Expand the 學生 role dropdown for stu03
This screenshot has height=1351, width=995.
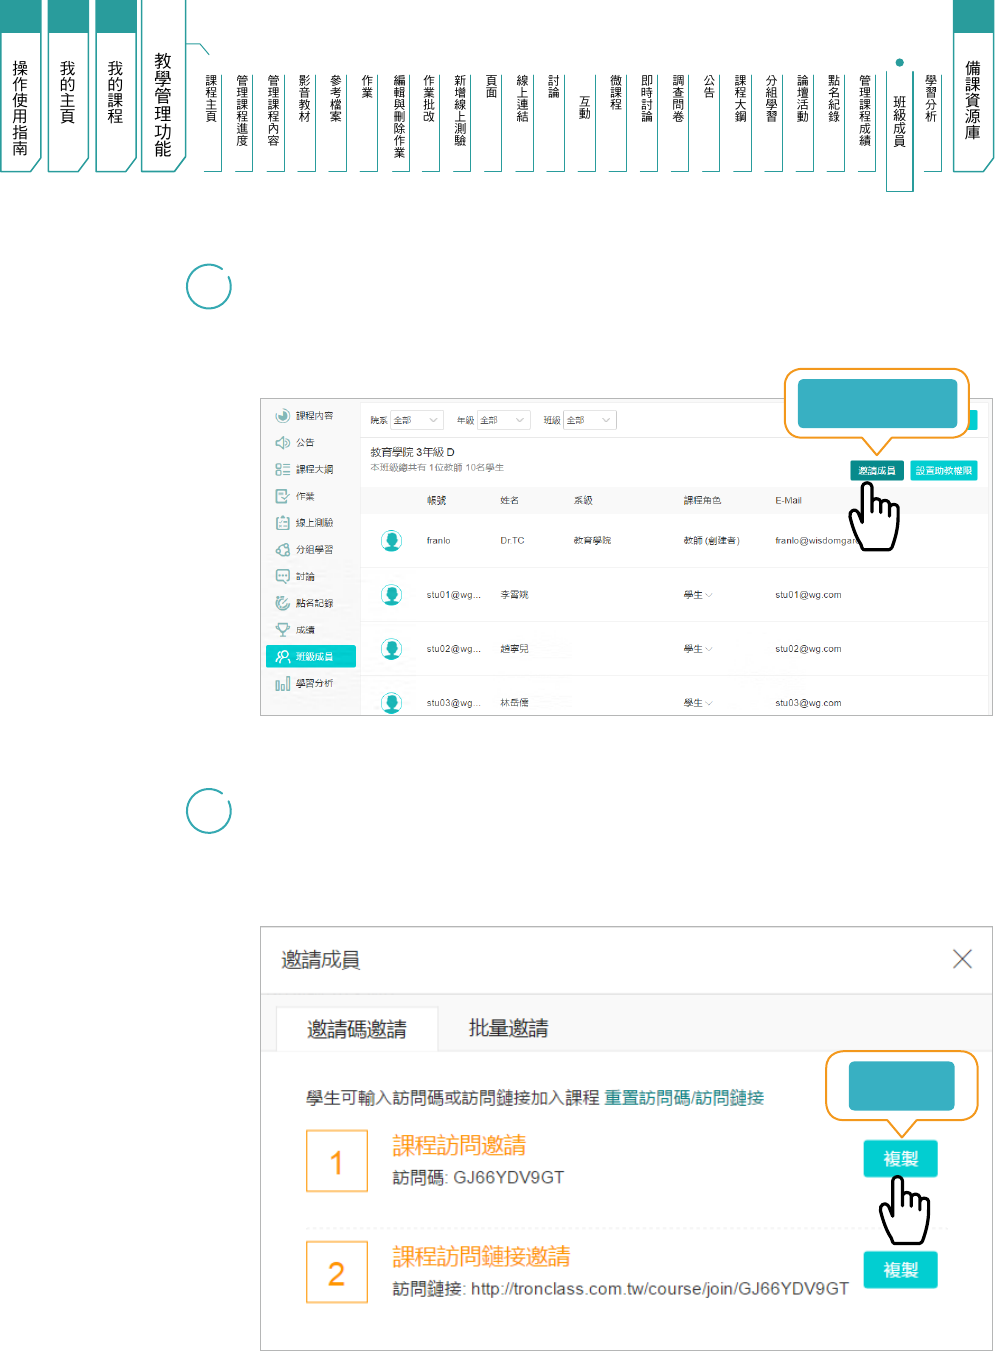click(698, 703)
